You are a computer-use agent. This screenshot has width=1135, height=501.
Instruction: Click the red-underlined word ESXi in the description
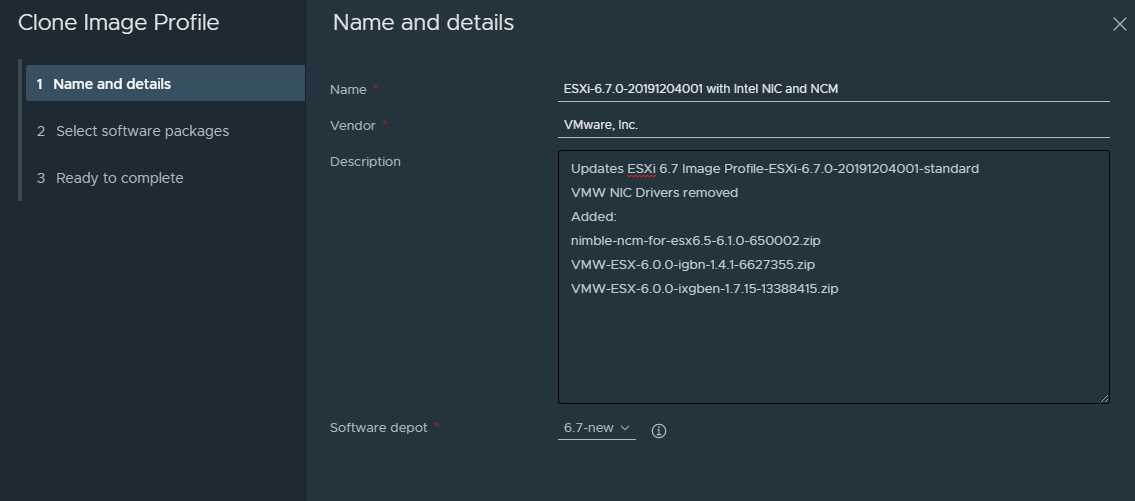(641, 168)
